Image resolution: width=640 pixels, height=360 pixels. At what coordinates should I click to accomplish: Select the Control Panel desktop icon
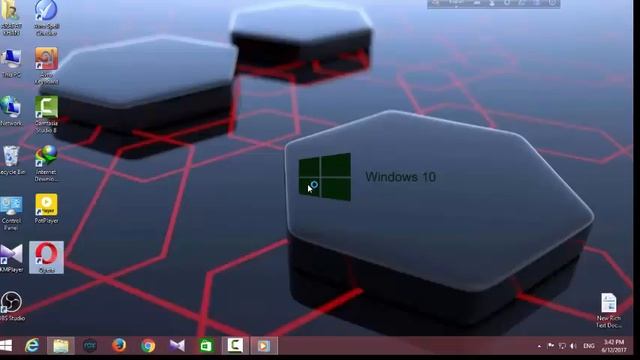(11, 213)
